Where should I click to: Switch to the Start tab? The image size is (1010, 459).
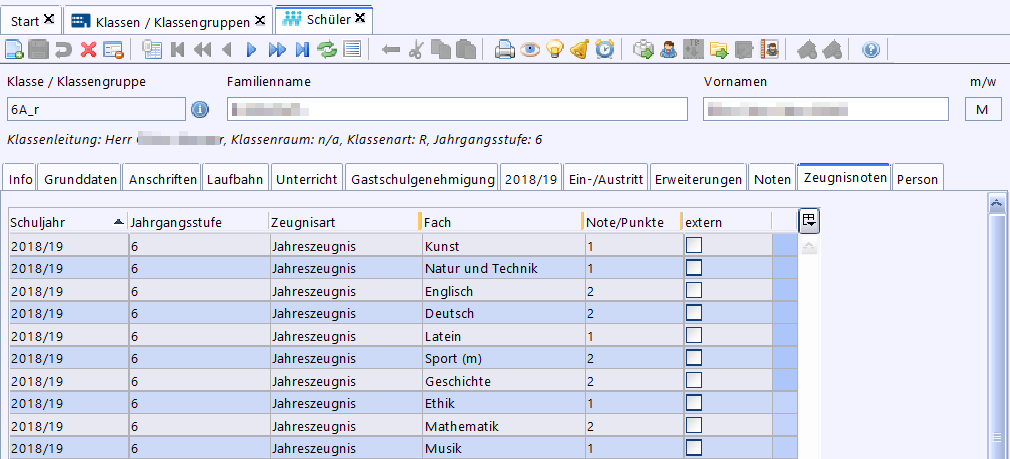point(32,21)
